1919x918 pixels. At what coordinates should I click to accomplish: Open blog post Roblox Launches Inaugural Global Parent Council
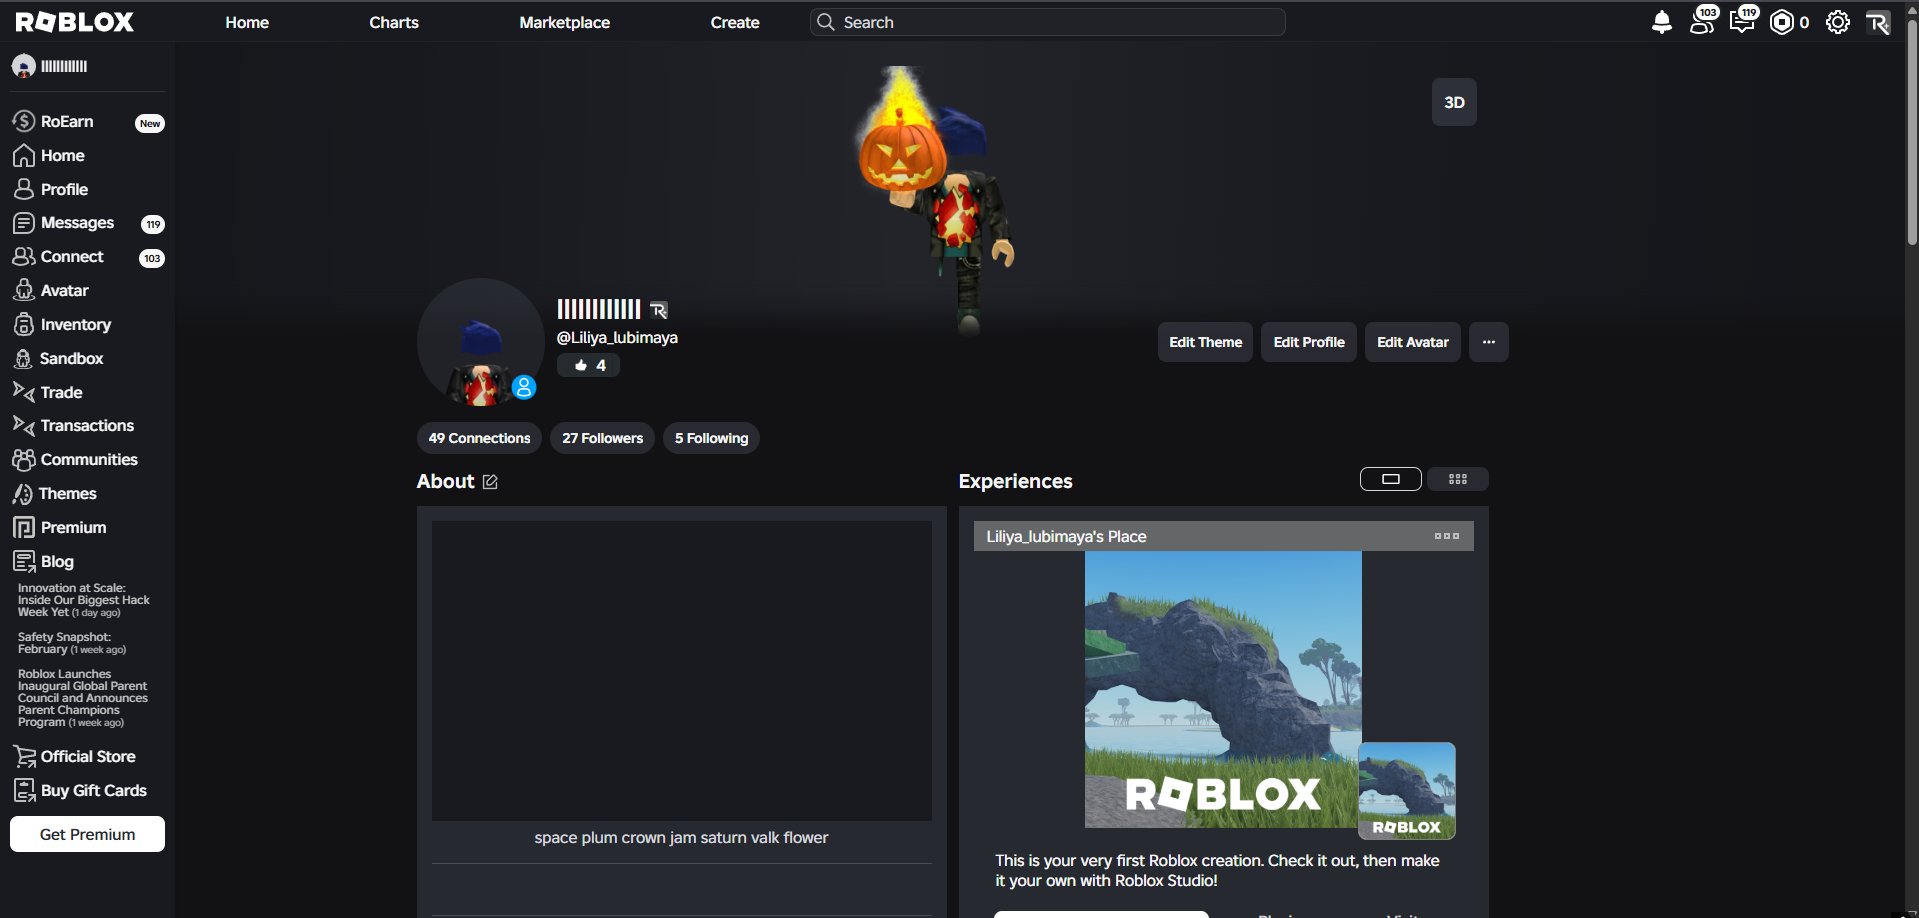(83, 698)
